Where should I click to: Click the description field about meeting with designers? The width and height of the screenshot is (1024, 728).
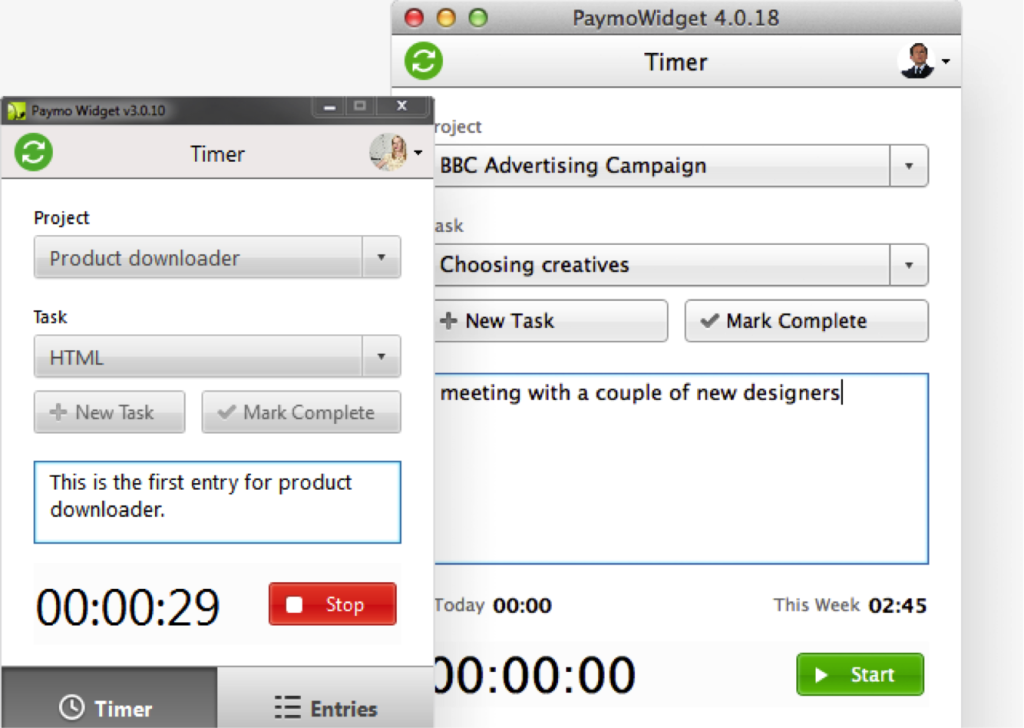tap(681, 469)
